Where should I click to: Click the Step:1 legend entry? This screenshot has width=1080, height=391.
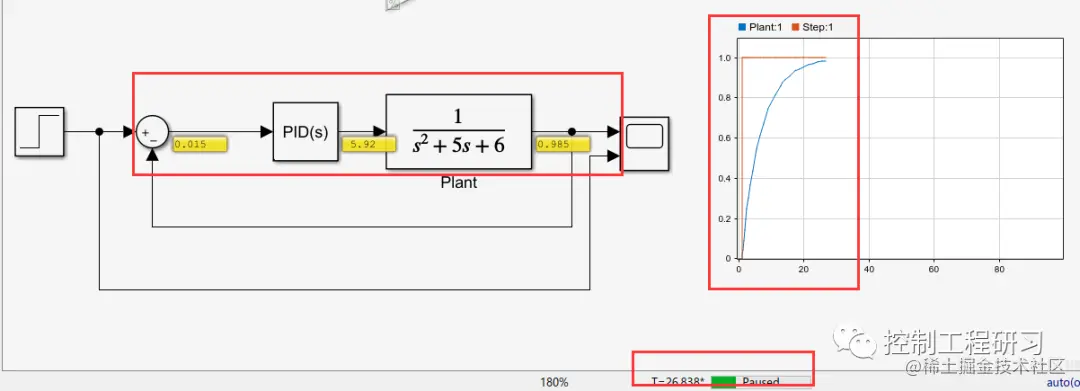(x=813, y=27)
